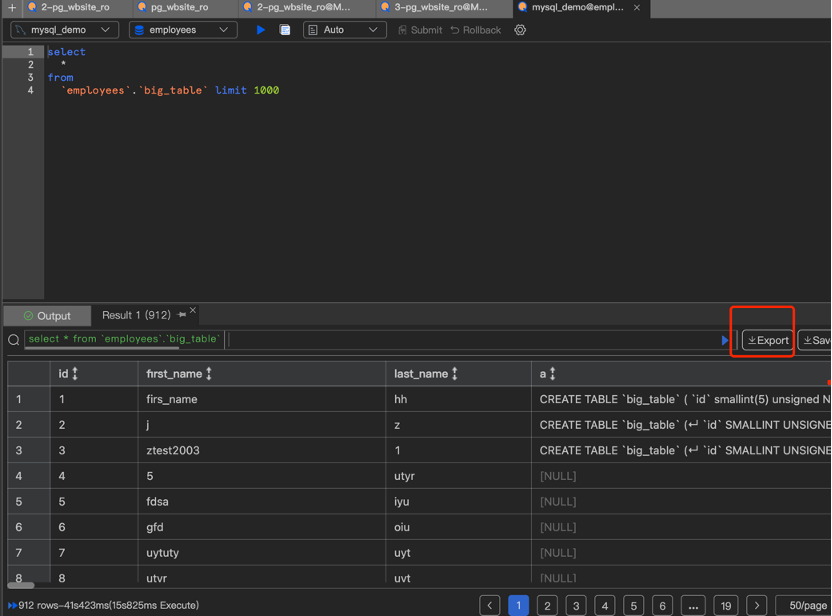Switch to the Output tab
Image resolution: width=832 pixels, height=616 pixels.
tap(47, 316)
